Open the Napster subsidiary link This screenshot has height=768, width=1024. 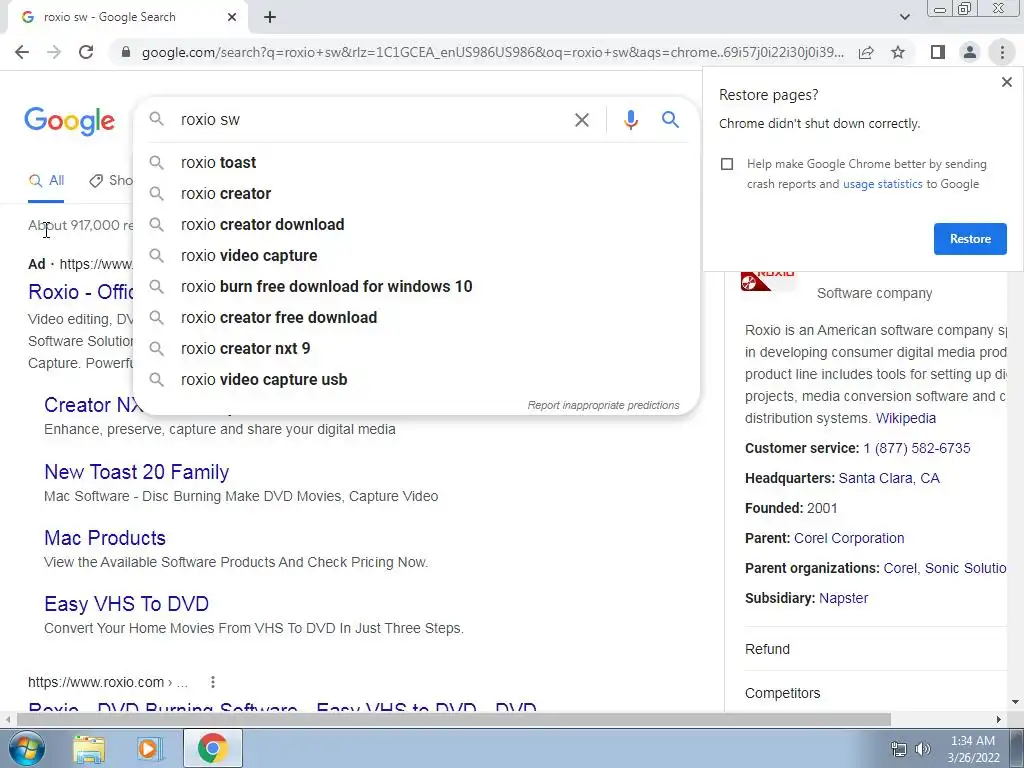843,598
